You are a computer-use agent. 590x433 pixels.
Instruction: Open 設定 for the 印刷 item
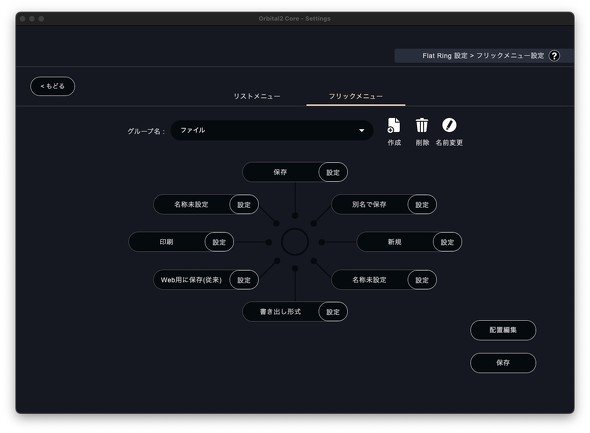(x=219, y=242)
